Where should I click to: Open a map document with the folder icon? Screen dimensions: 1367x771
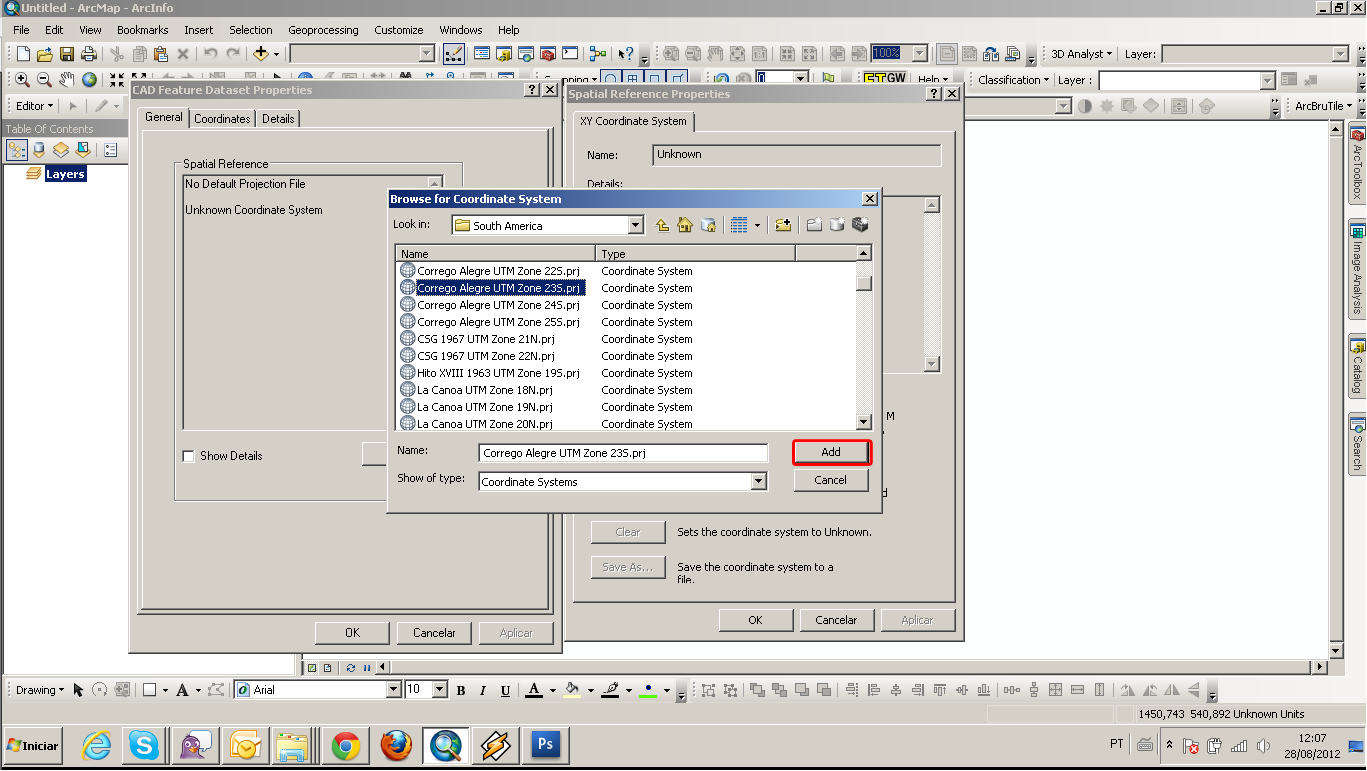point(45,54)
